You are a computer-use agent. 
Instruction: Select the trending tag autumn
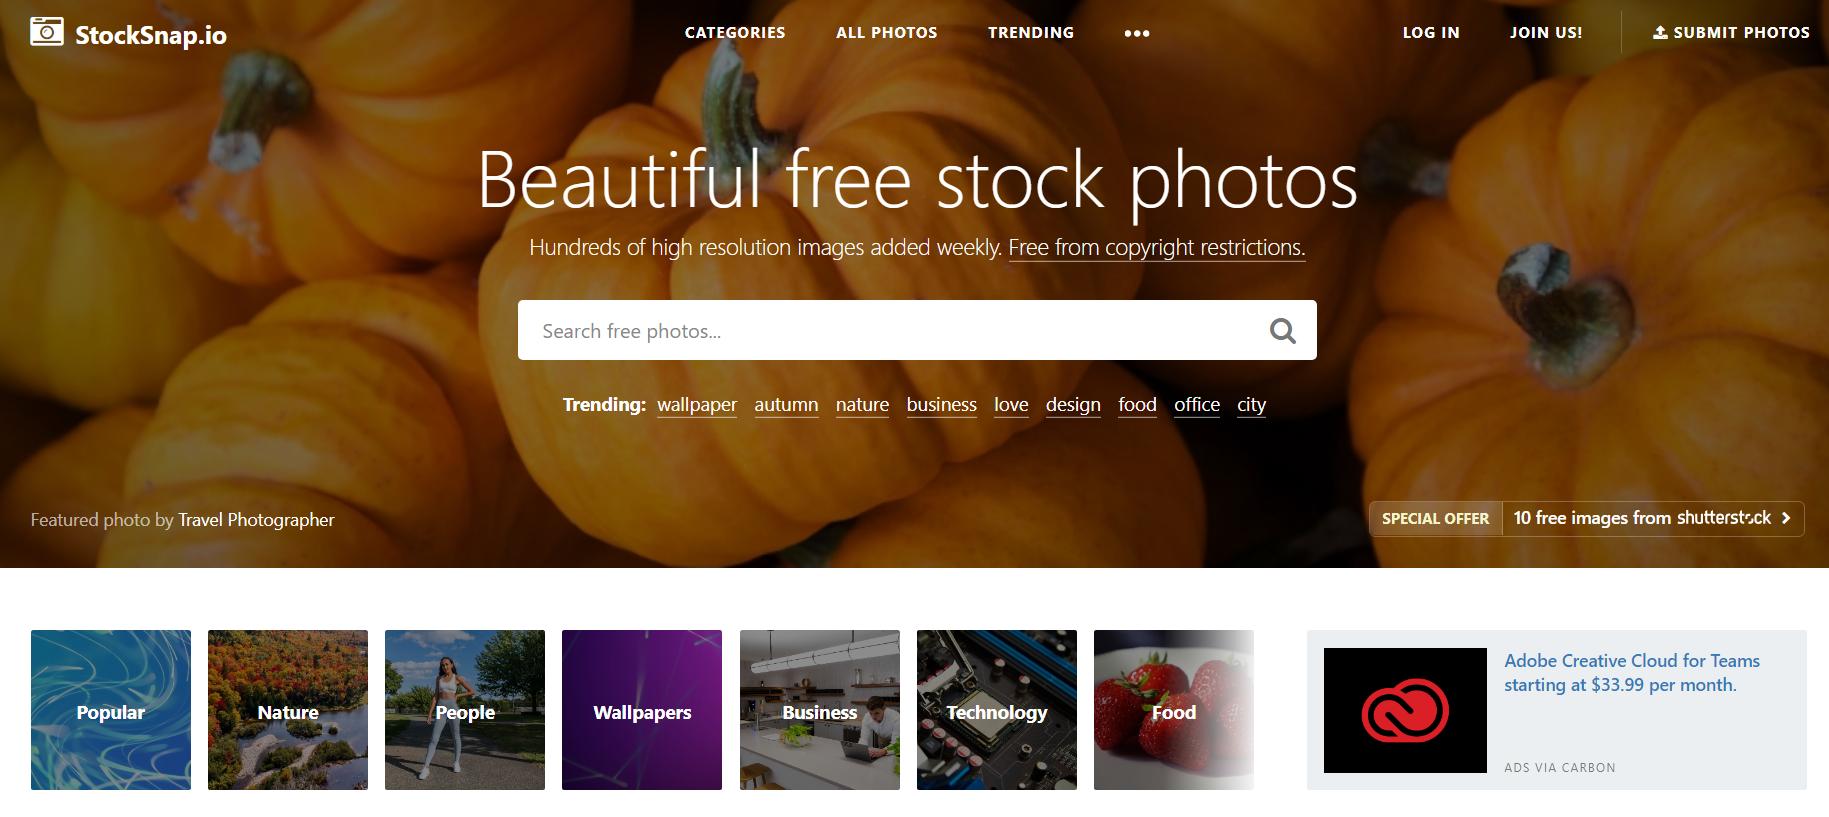click(x=786, y=405)
